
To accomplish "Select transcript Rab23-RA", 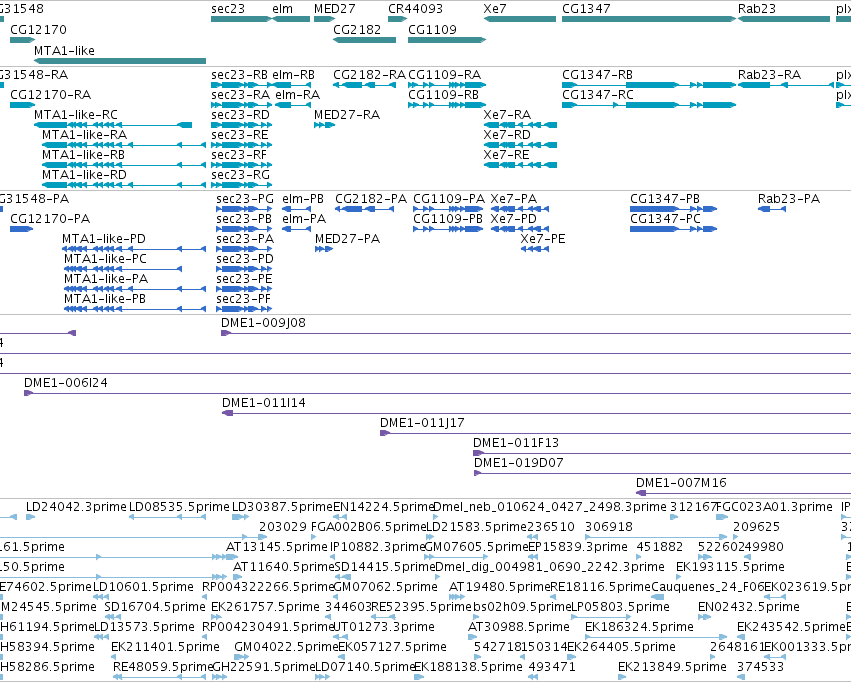I will (785, 85).
